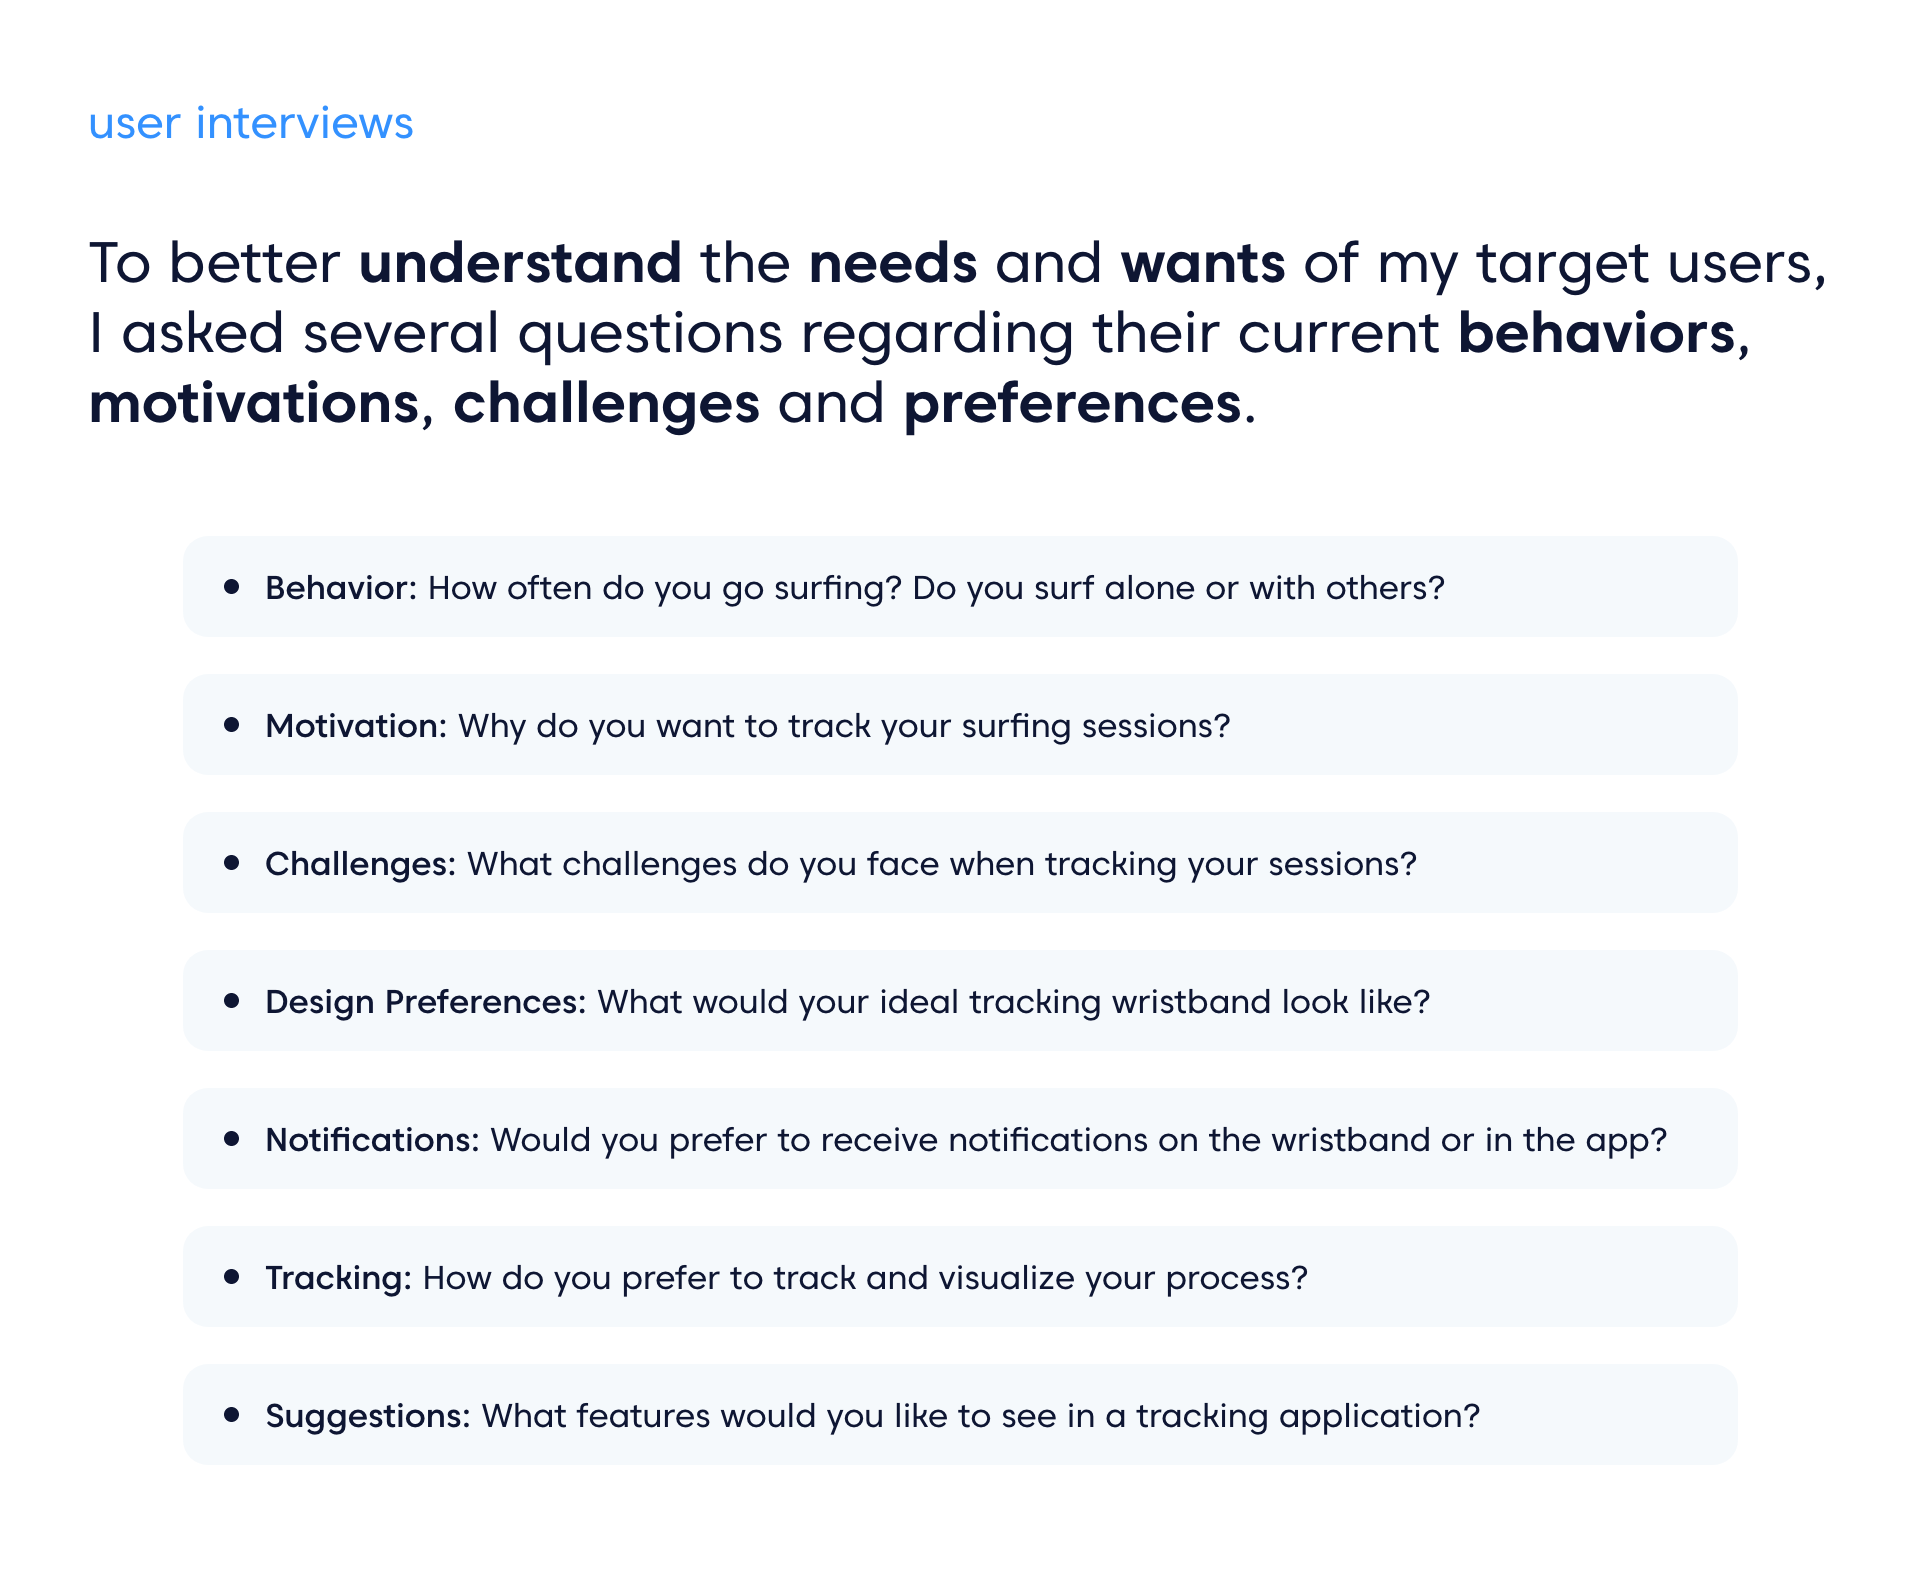1920x1578 pixels.
Task: Click the bold word 'challenges' in the intro
Action: pyautogui.click(x=607, y=404)
